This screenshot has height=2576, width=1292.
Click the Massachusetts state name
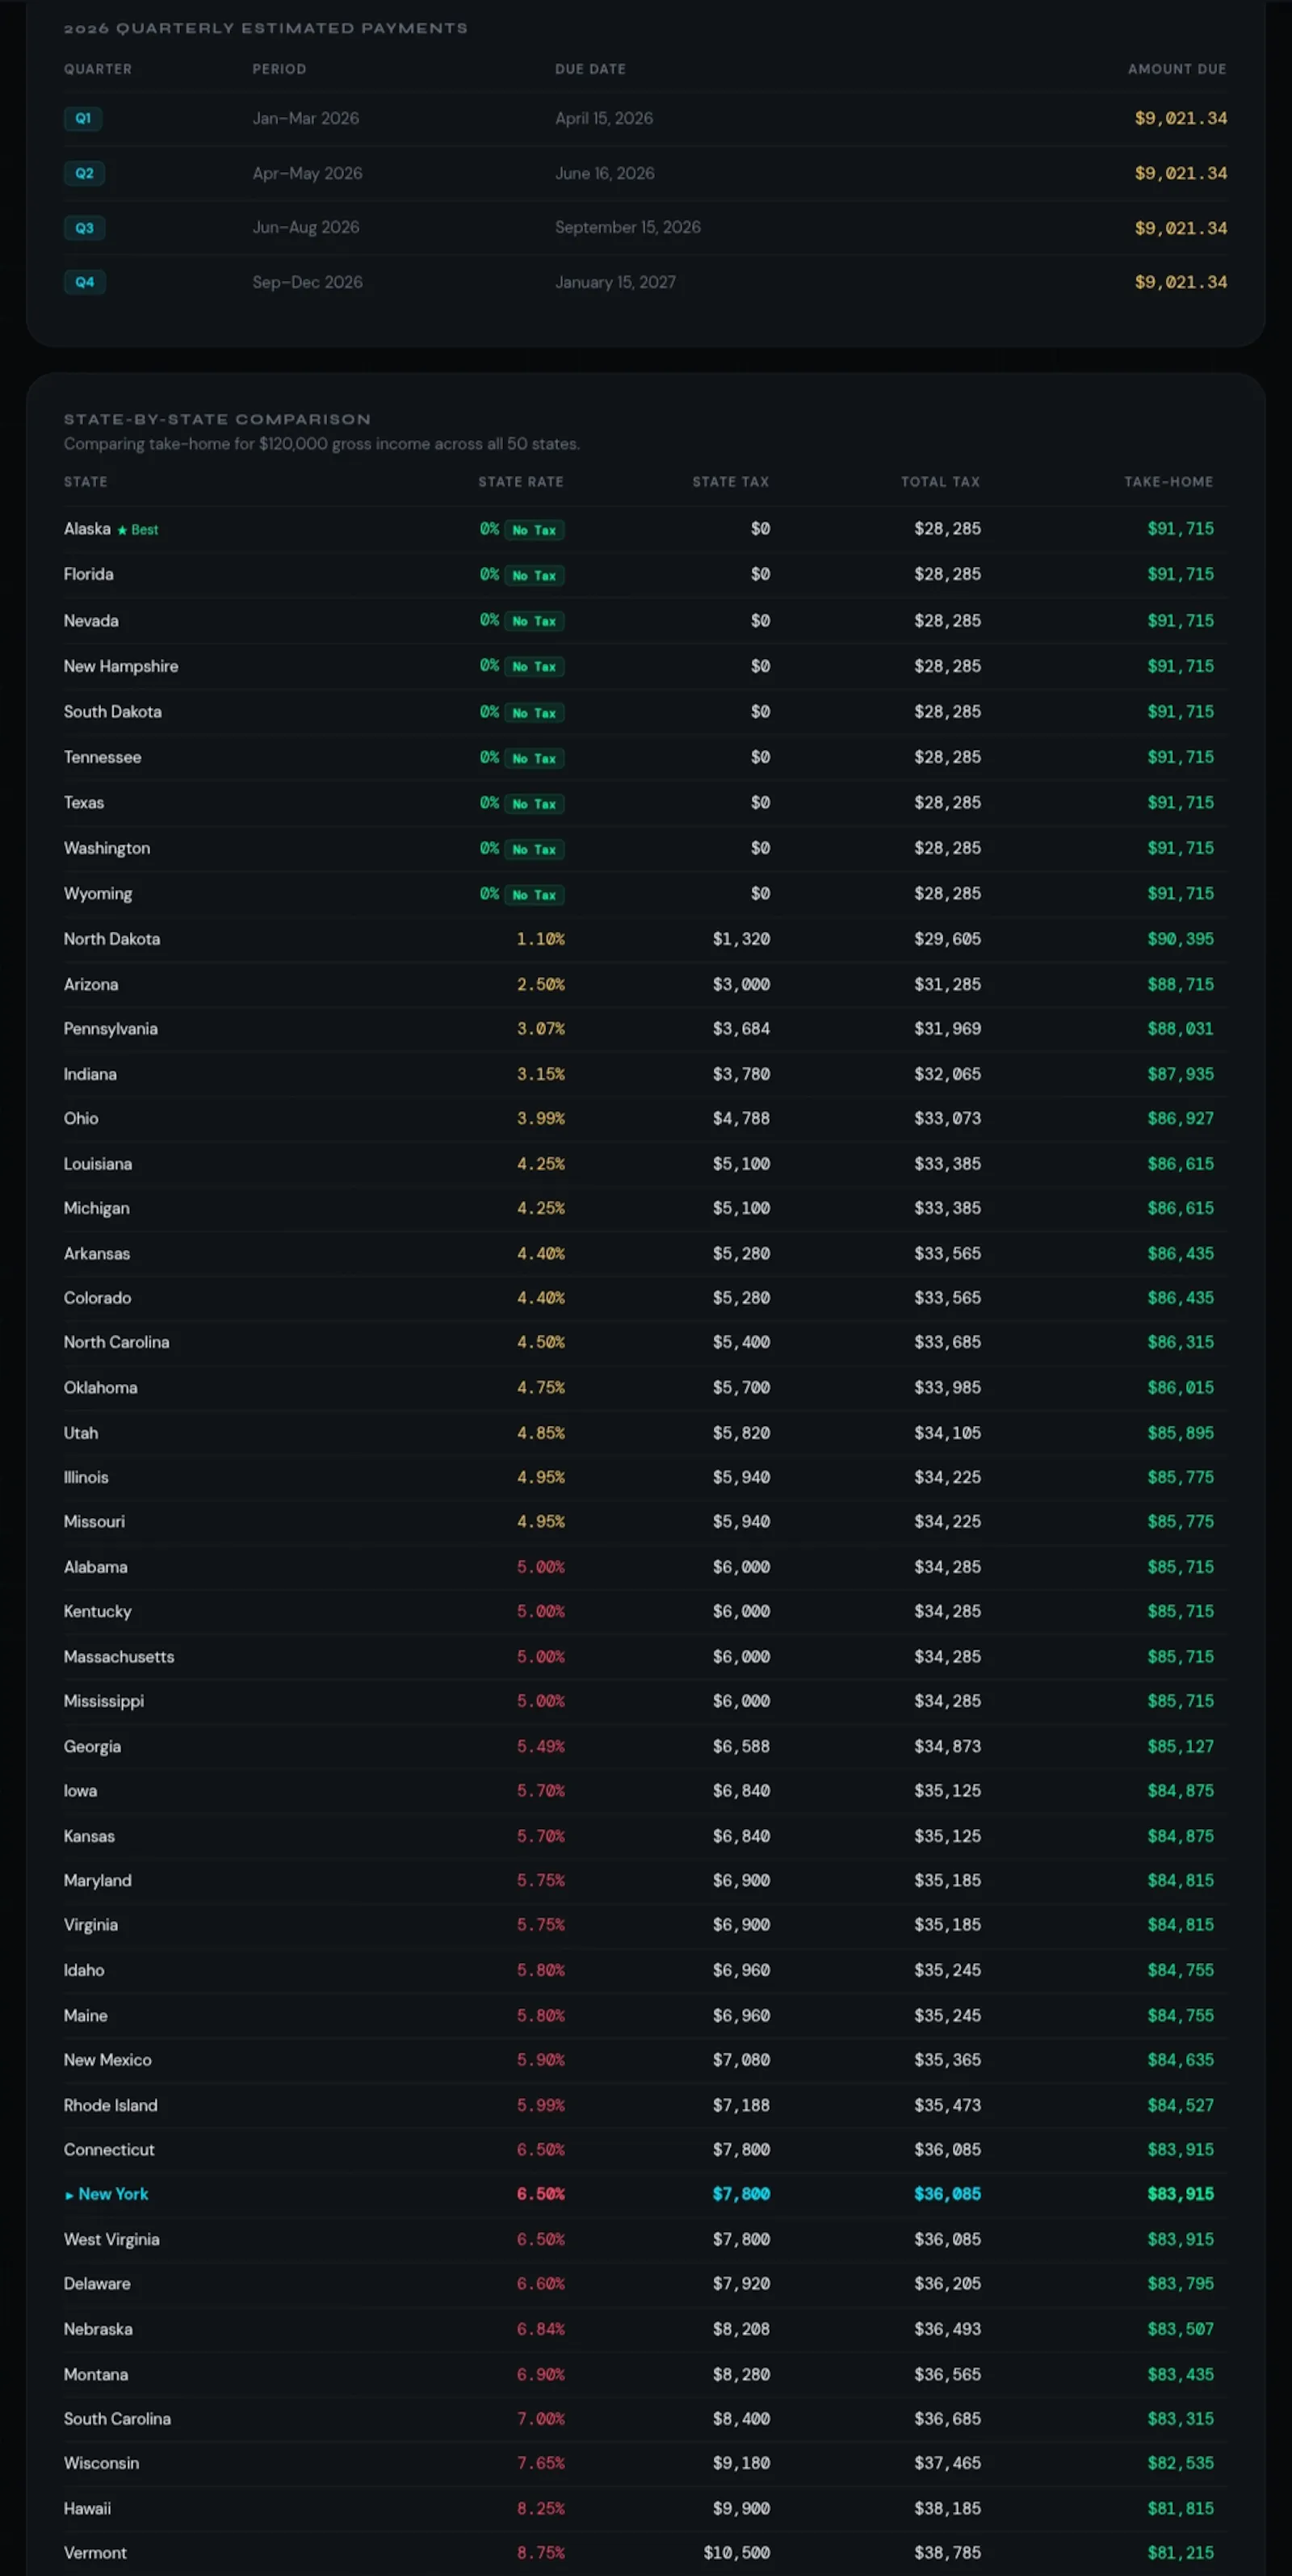click(x=119, y=1657)
